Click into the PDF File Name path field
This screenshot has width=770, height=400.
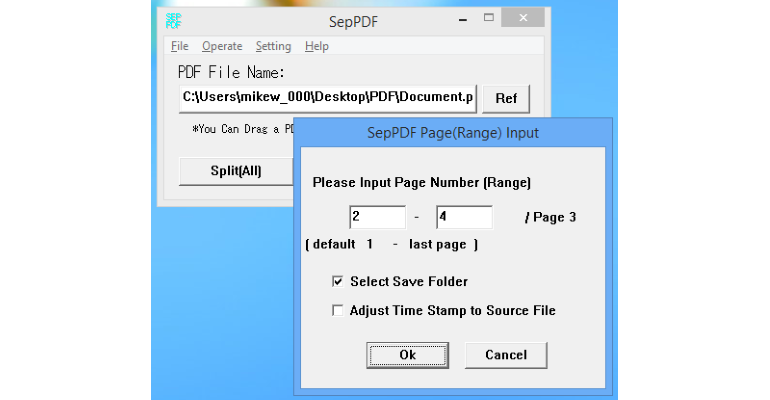328,99
